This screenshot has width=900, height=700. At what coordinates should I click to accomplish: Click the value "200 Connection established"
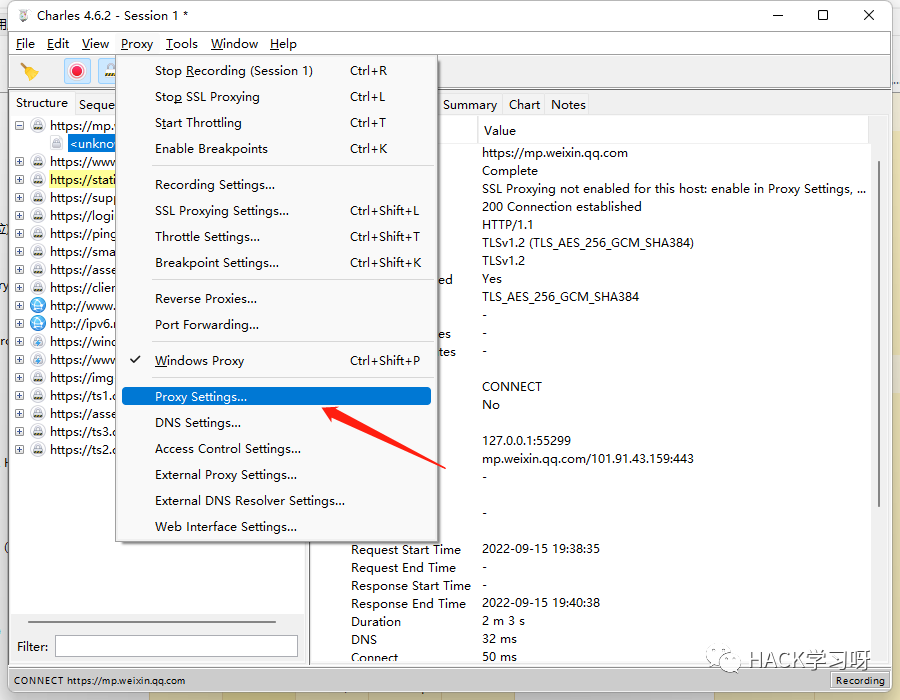561,207
